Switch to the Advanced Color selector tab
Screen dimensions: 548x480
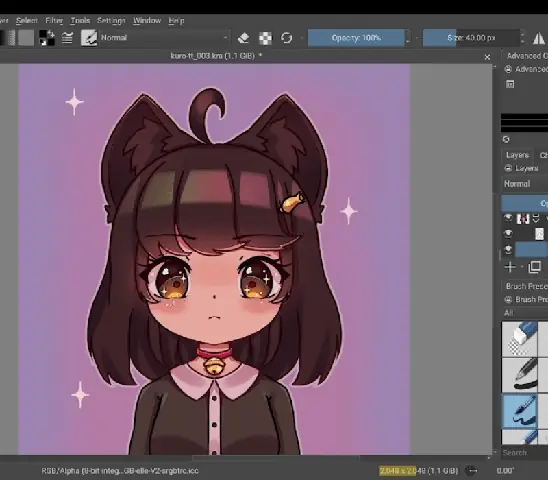point(527,56)
